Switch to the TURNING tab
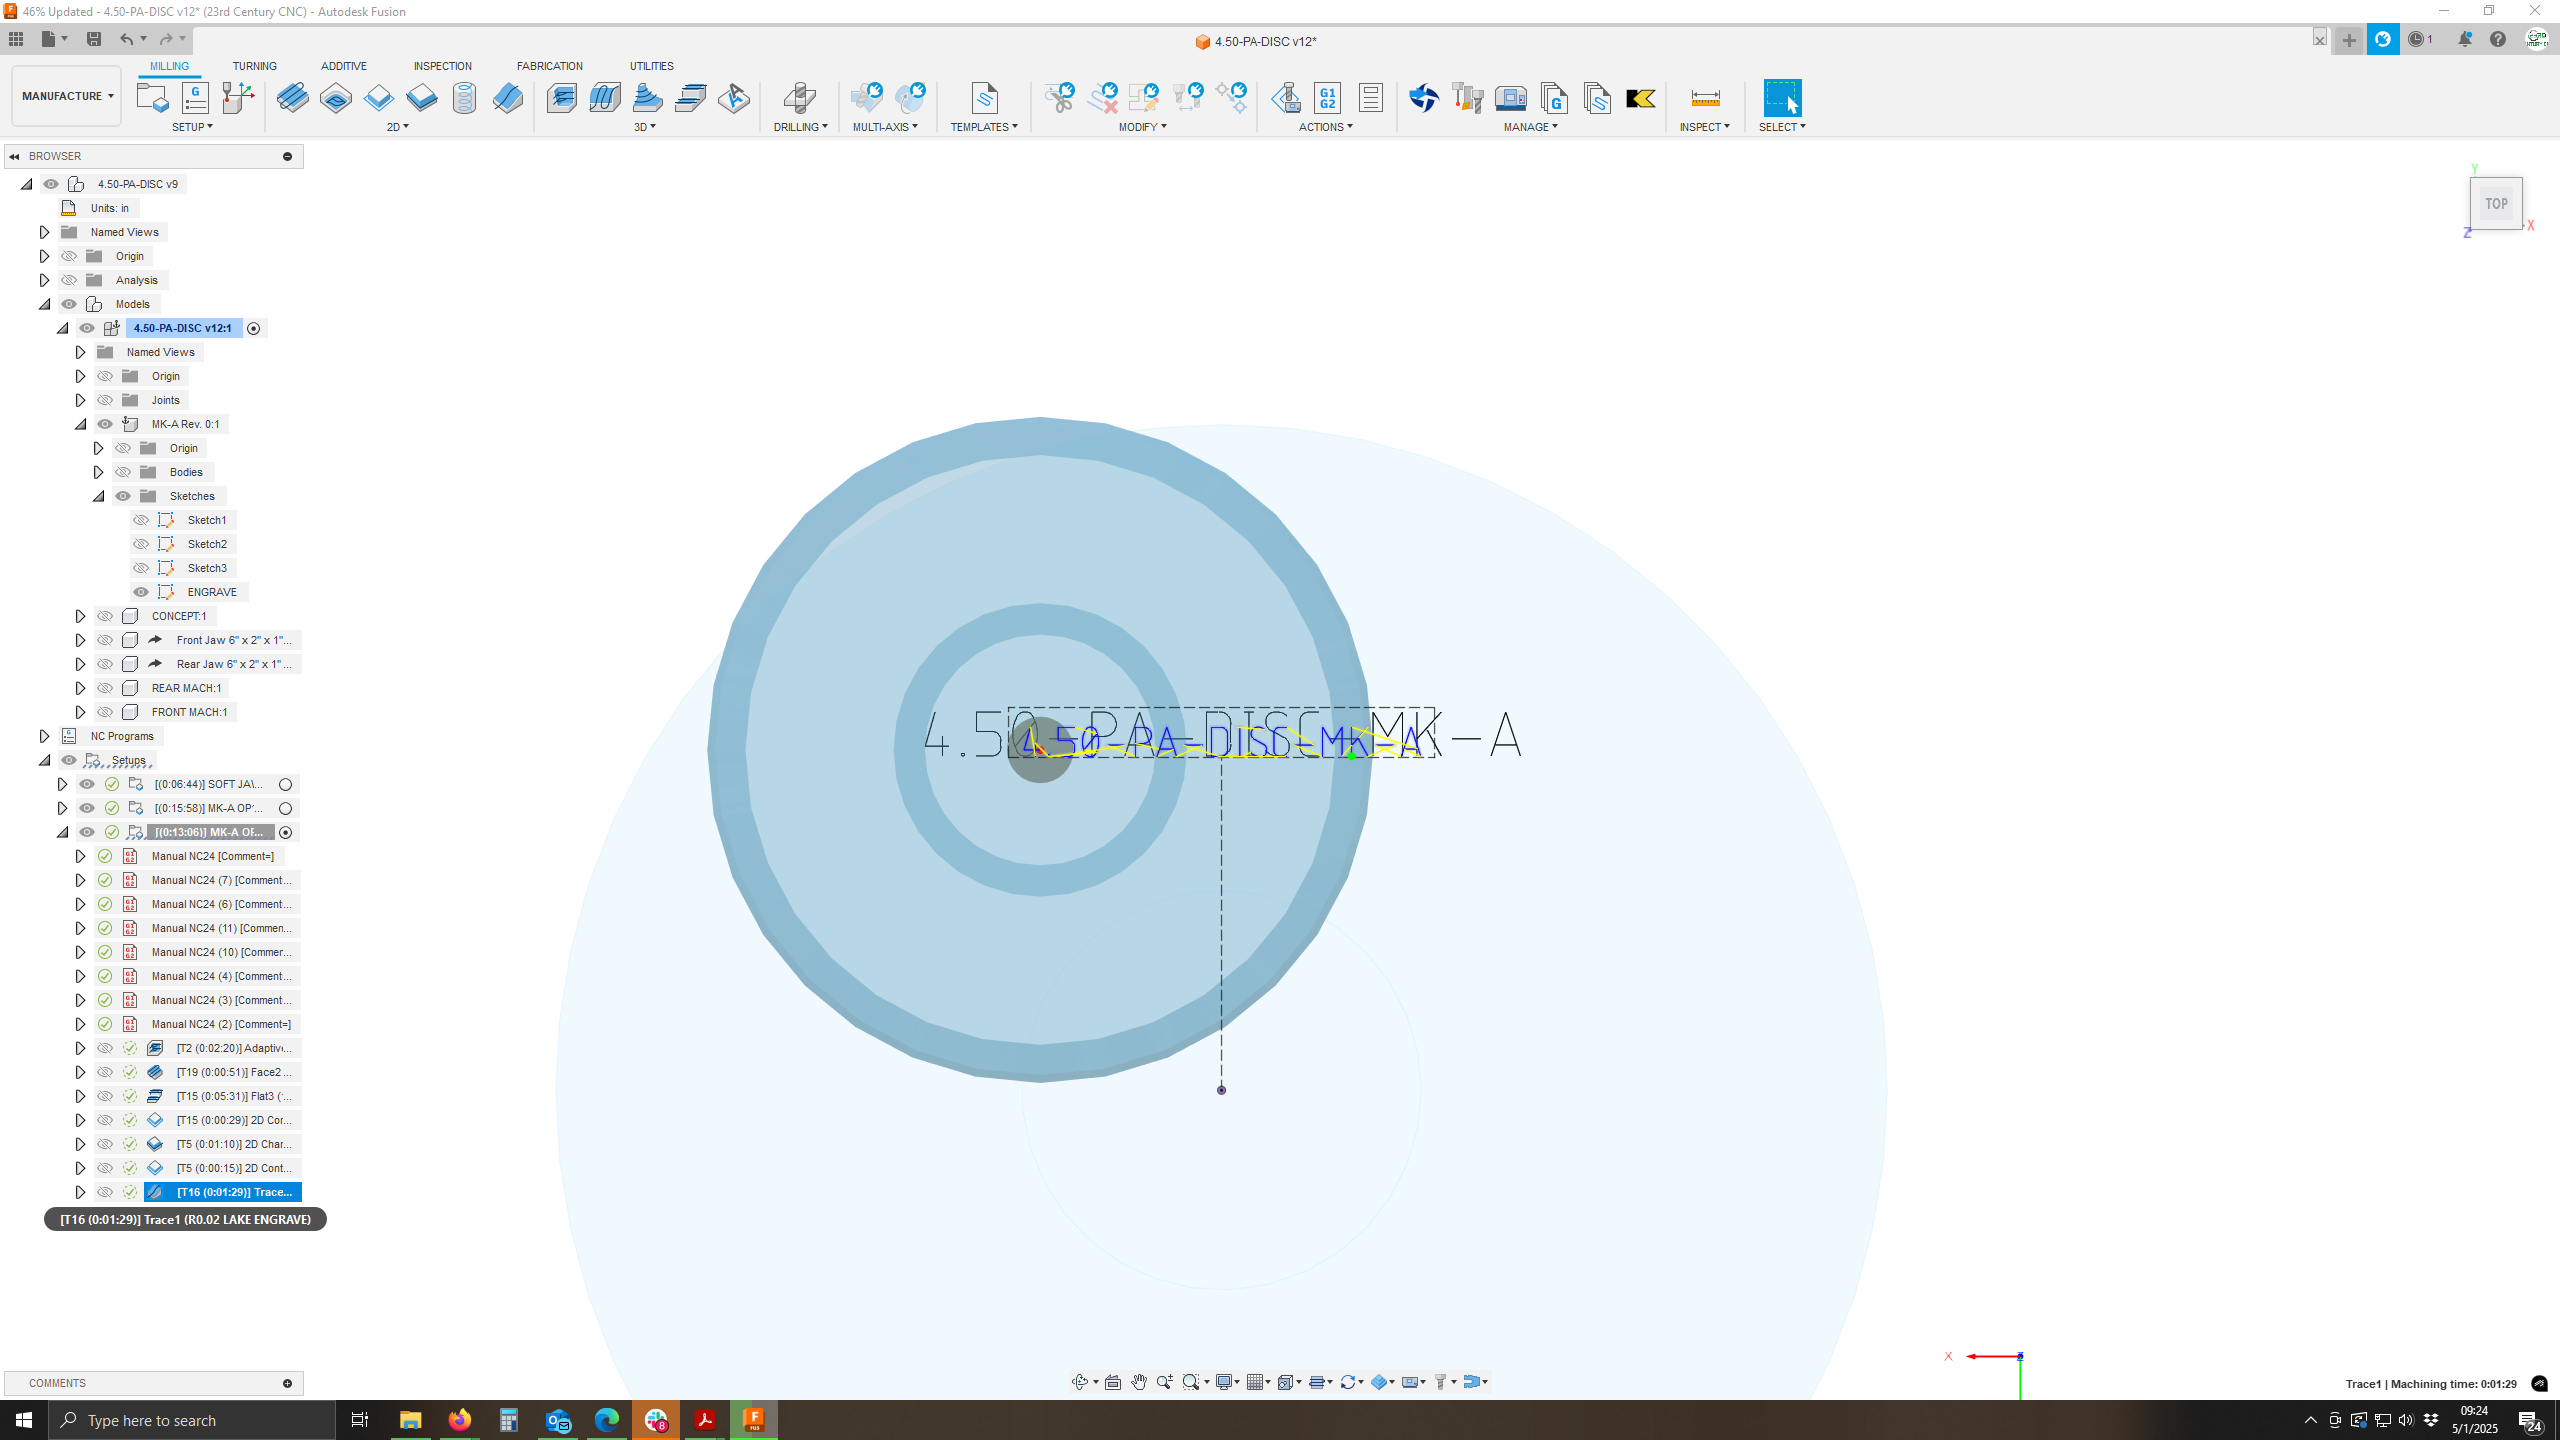 coord(254,66)
